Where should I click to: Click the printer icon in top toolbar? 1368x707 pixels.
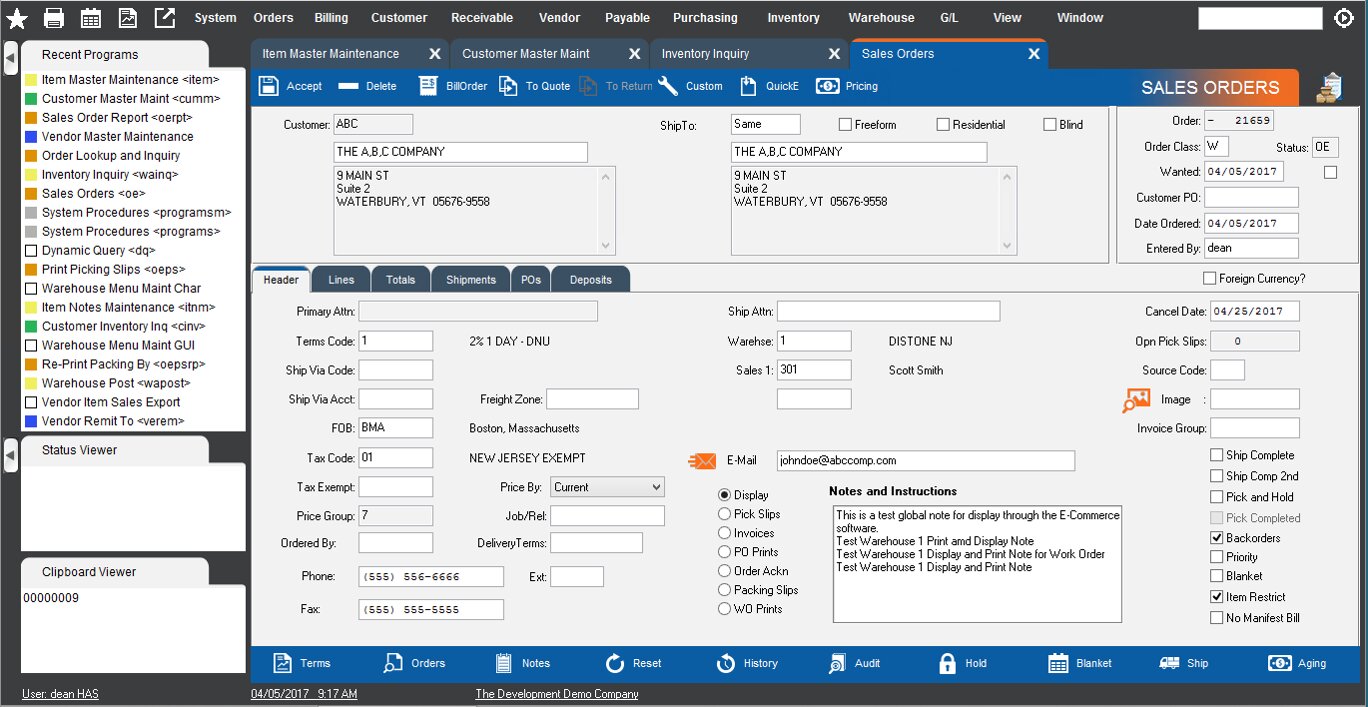click(54, 18)
